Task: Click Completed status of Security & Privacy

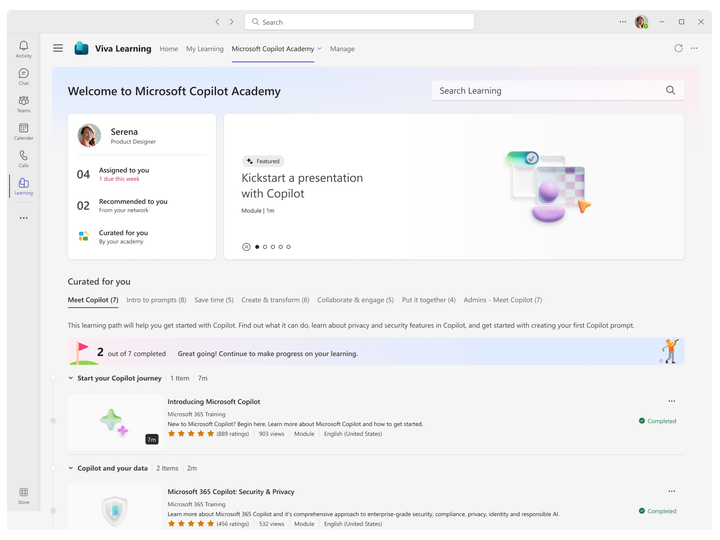Action: (658, 511)
